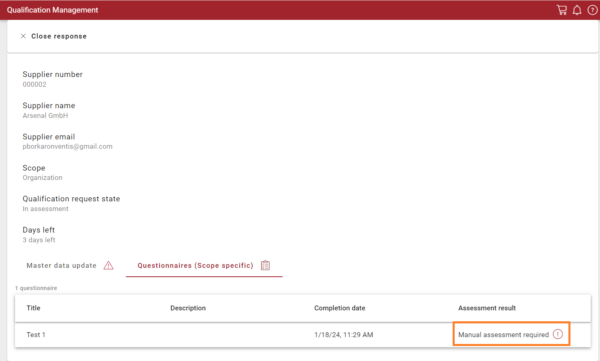
Task: Click supplier number value 000002
Action: point(34,84)
